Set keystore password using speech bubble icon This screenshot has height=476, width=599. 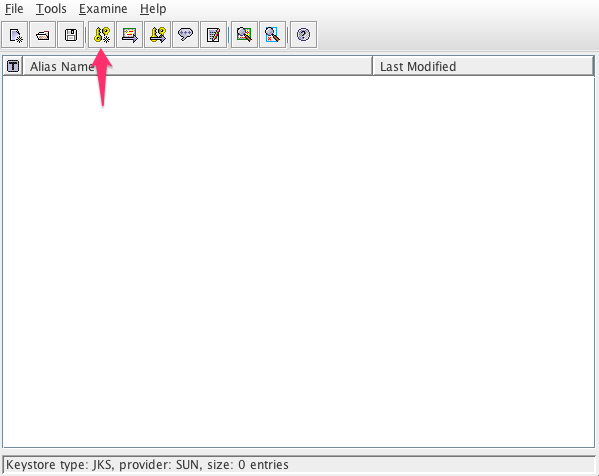[185, 35]
